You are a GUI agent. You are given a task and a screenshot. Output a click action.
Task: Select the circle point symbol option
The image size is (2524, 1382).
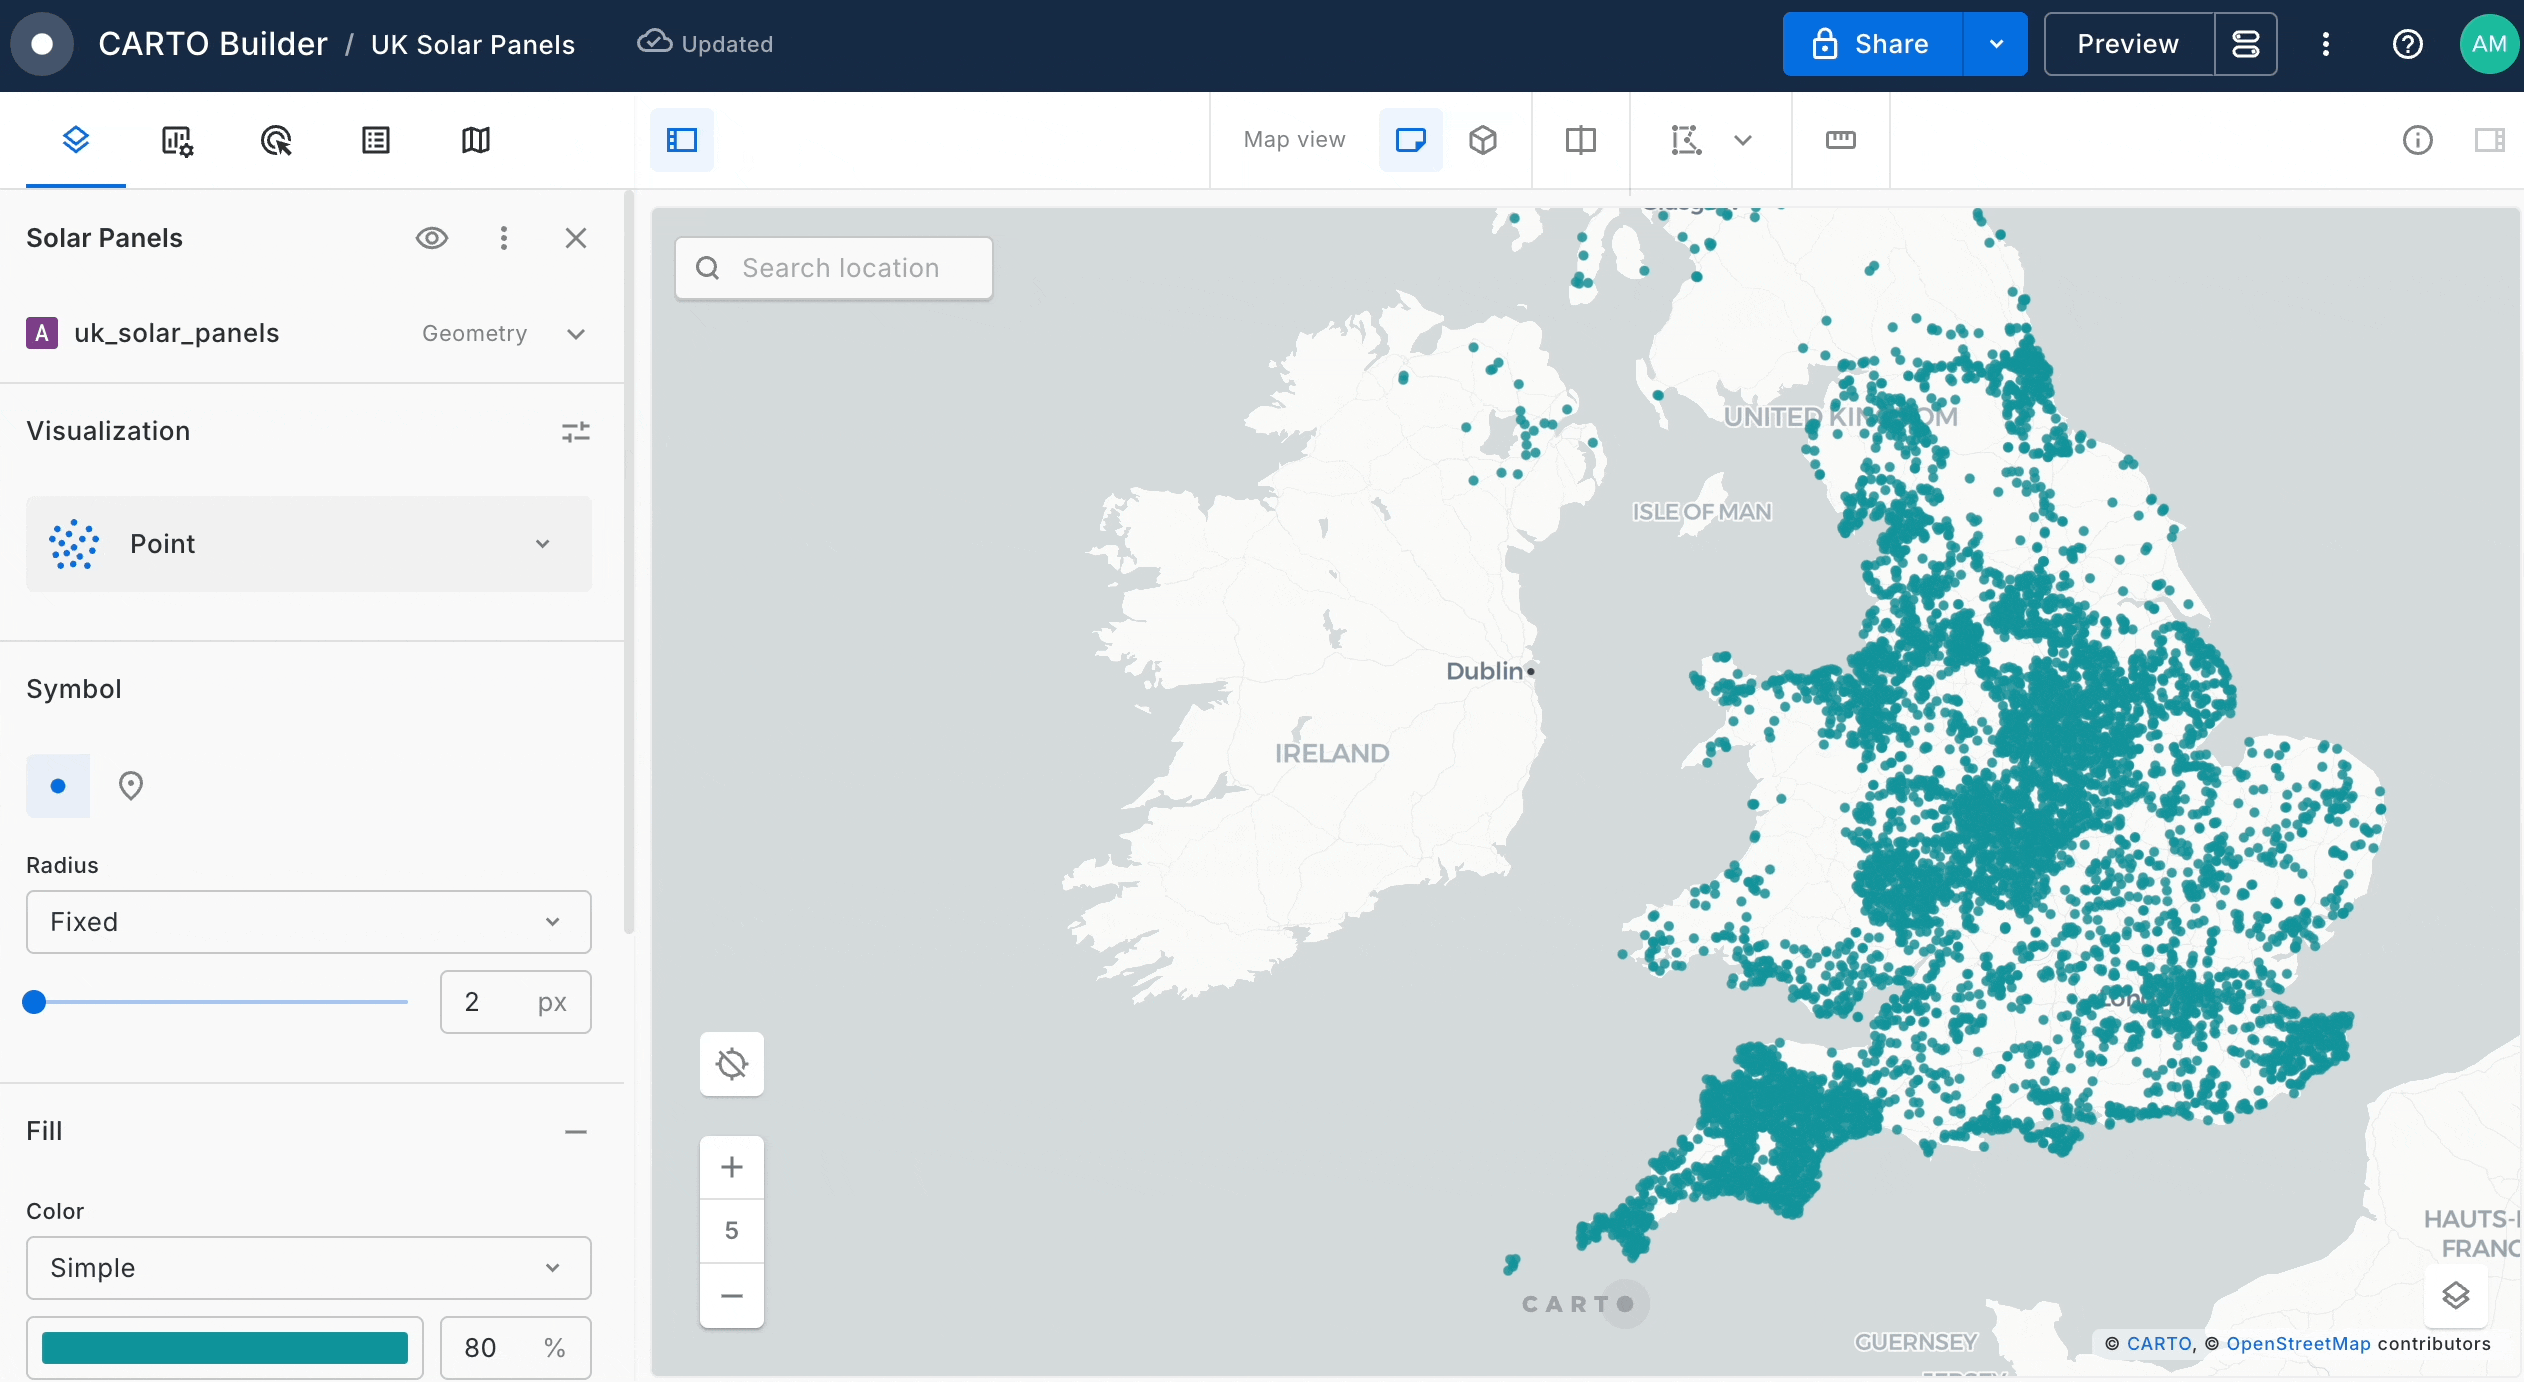point(58,786)
